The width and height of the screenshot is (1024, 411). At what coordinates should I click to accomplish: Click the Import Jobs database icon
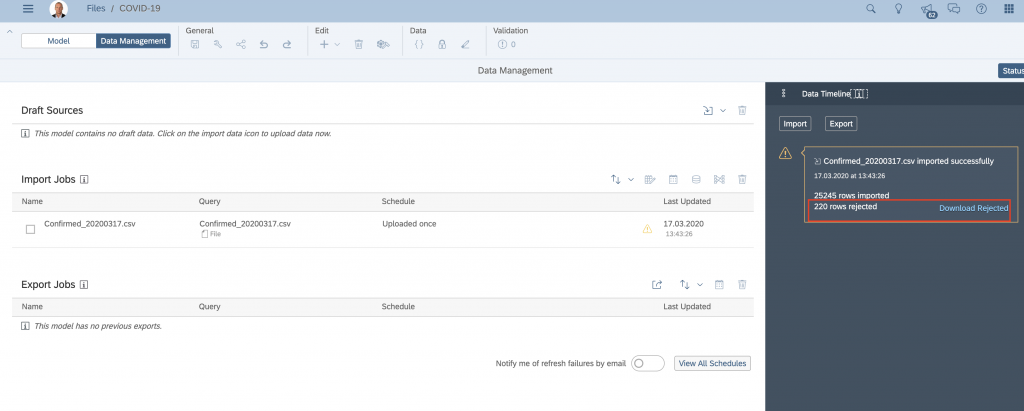[696, 179]
